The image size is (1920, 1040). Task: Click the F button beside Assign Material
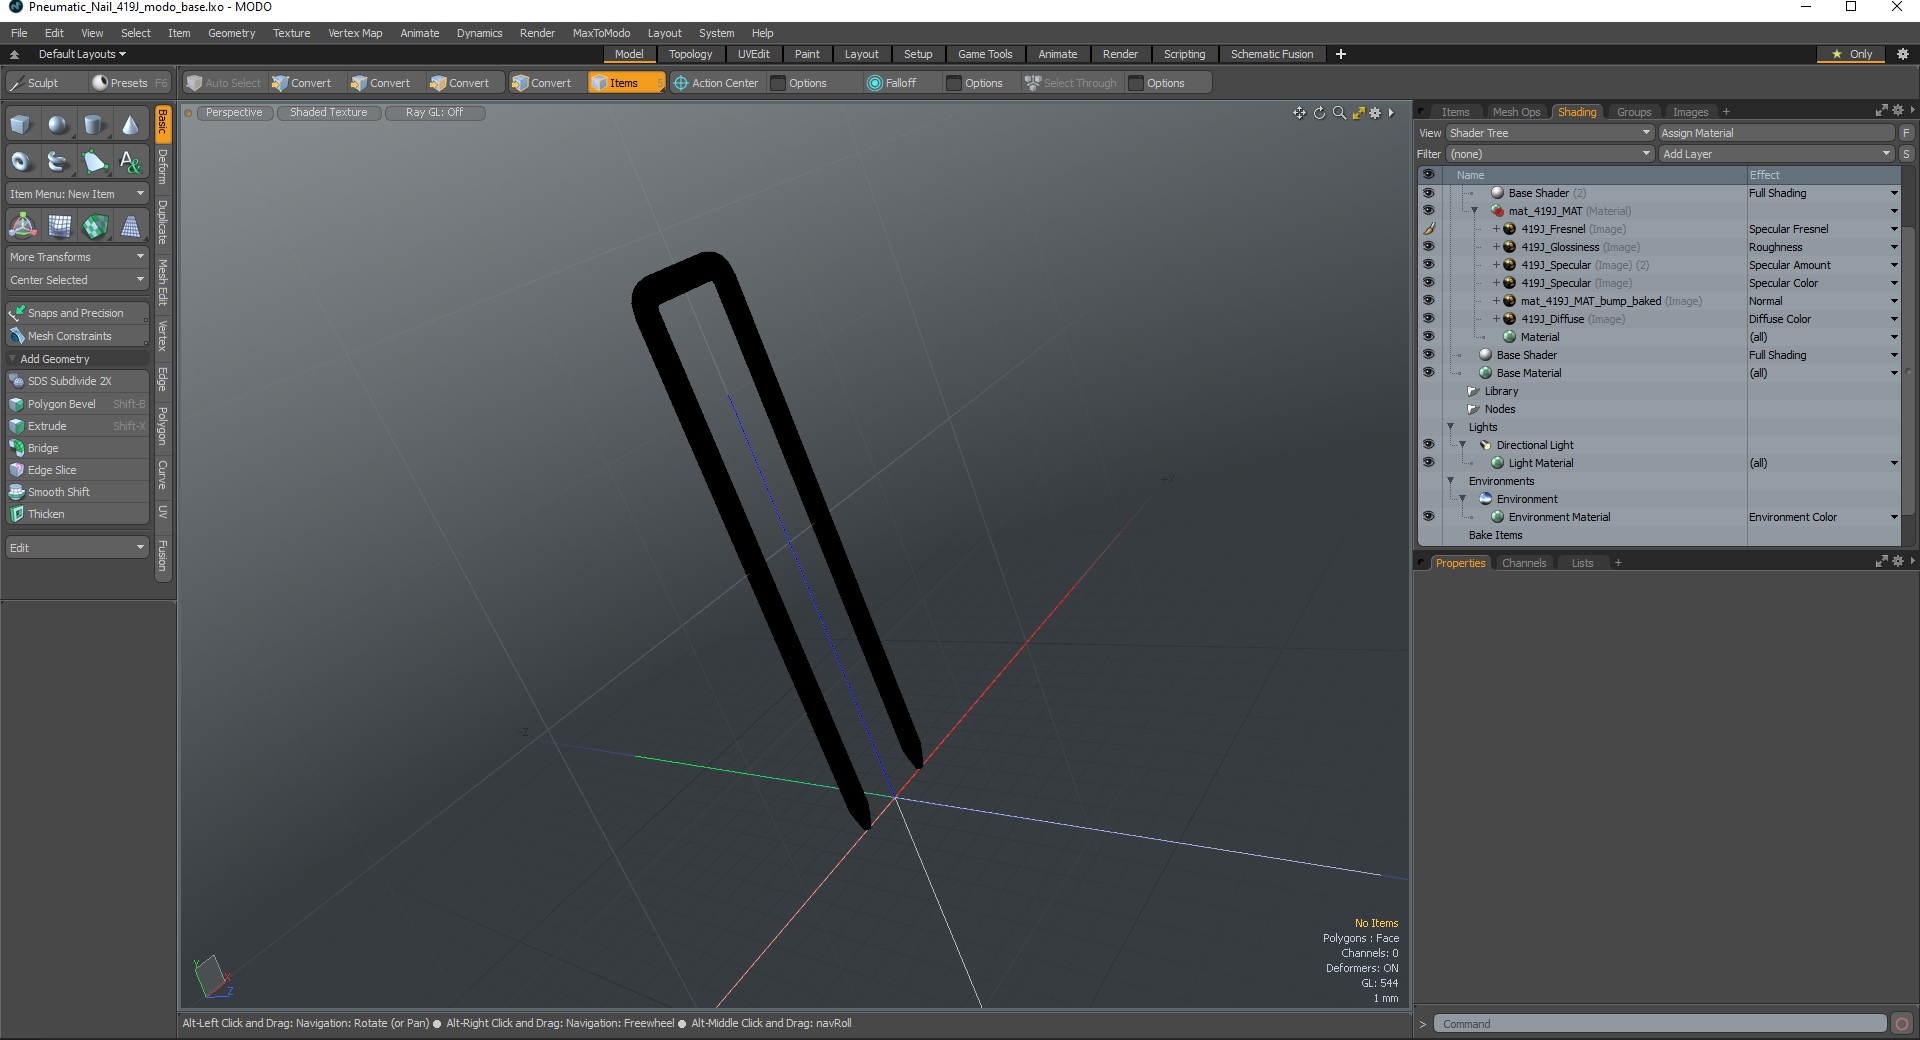(x=1906, y=133)
